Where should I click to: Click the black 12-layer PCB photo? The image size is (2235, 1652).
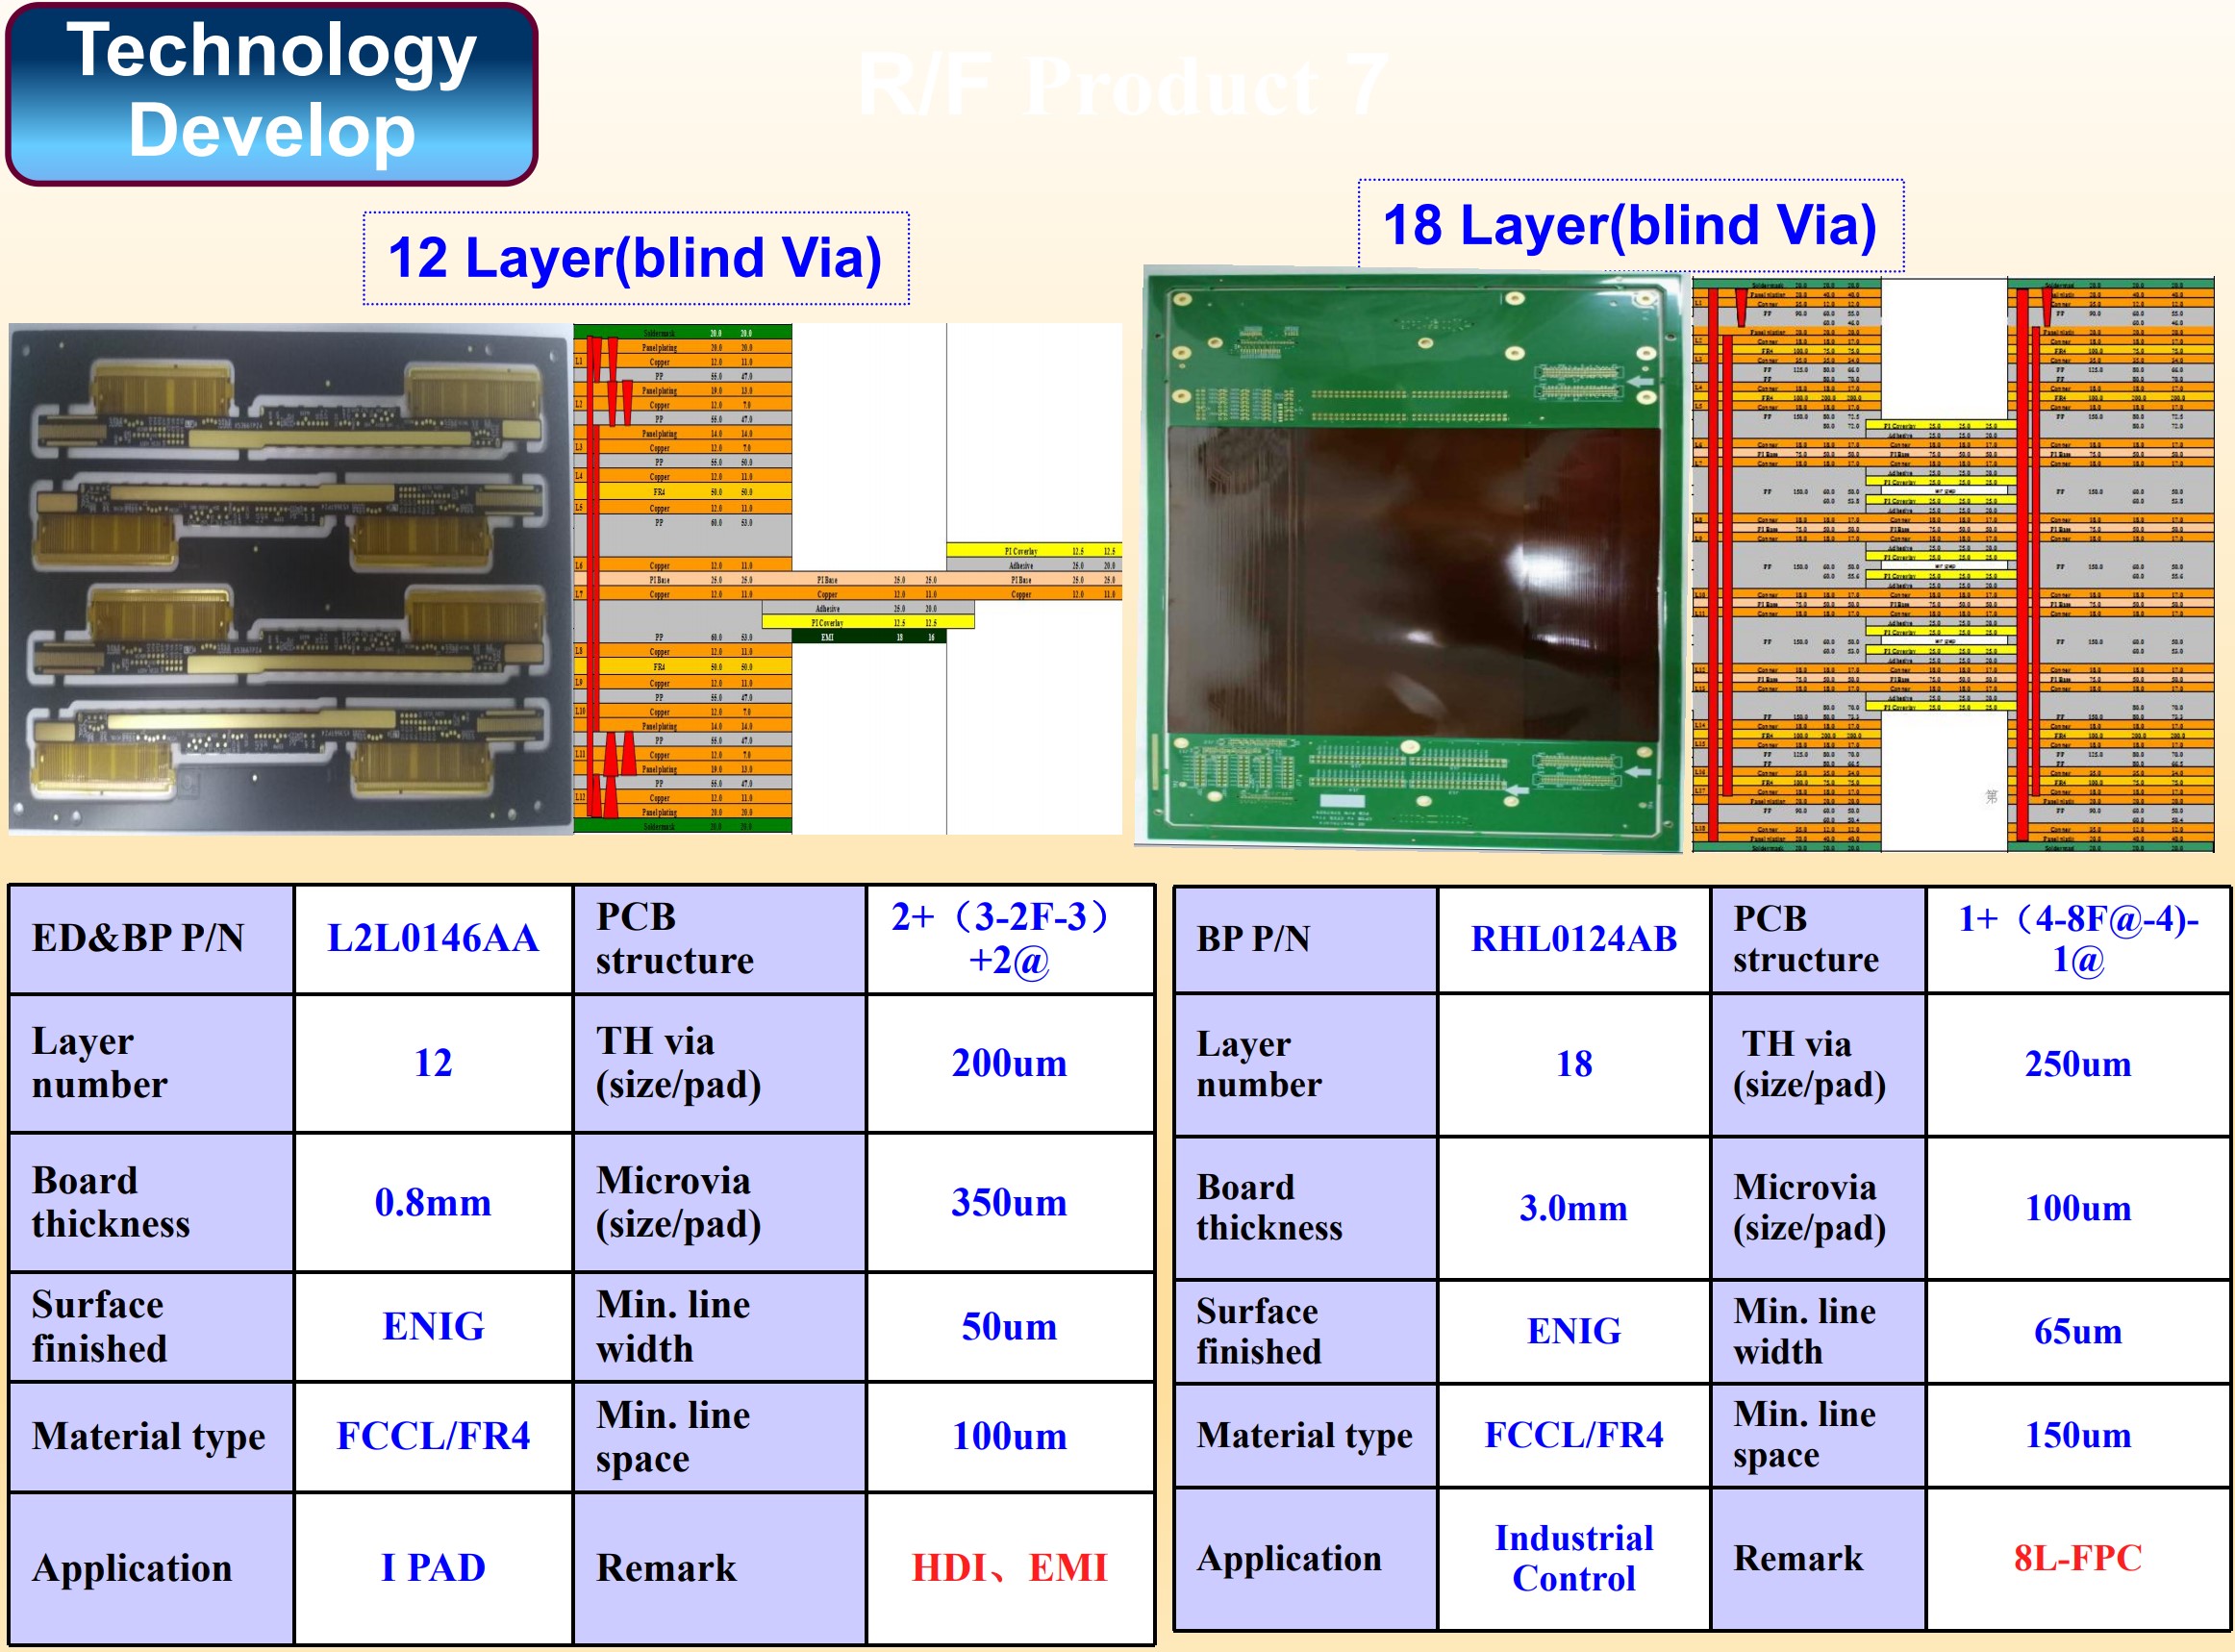tap(290, 578)
